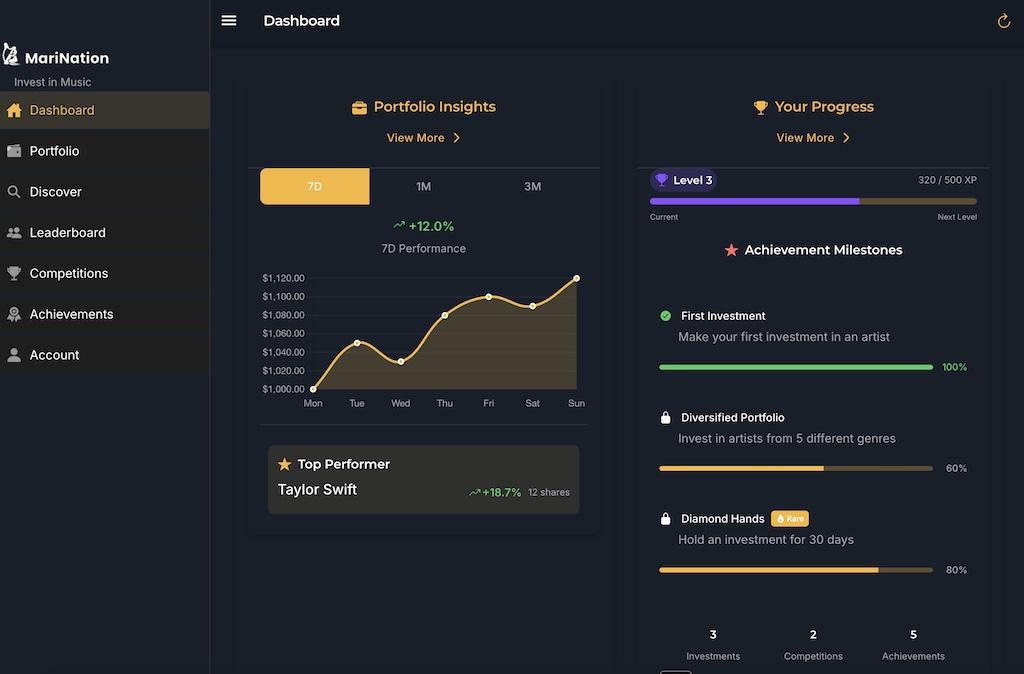Click the Competitions trophy icon in sidebar

(x=14, y=274)
